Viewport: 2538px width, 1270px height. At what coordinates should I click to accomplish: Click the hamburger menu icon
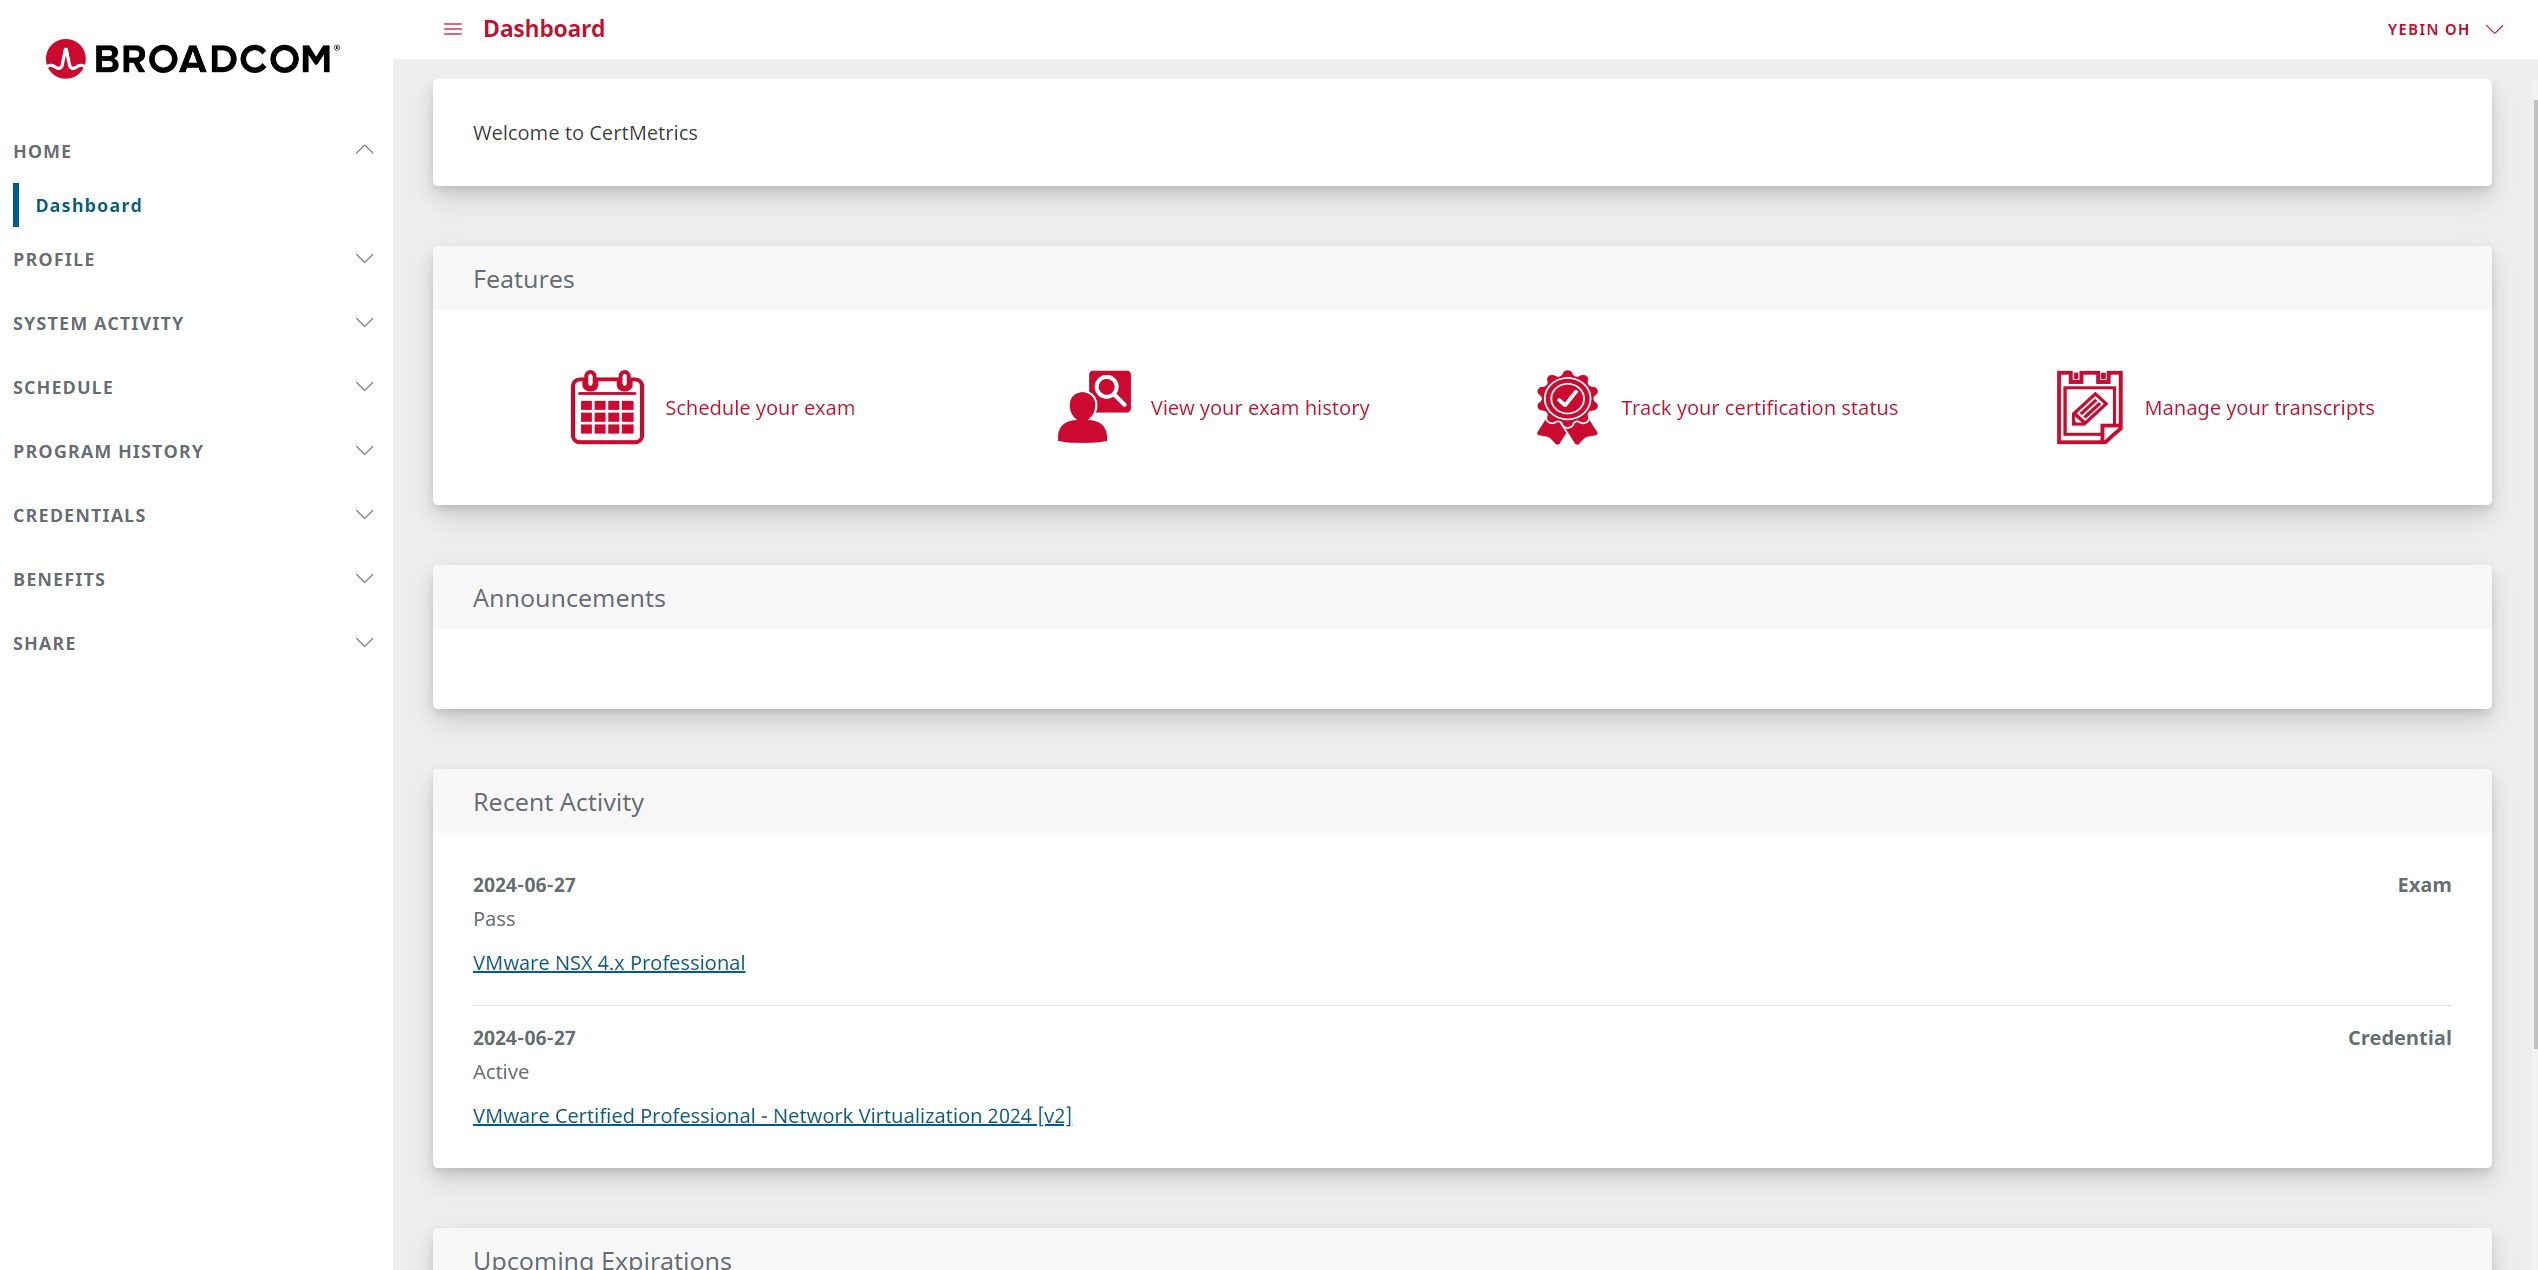point(453,29)
